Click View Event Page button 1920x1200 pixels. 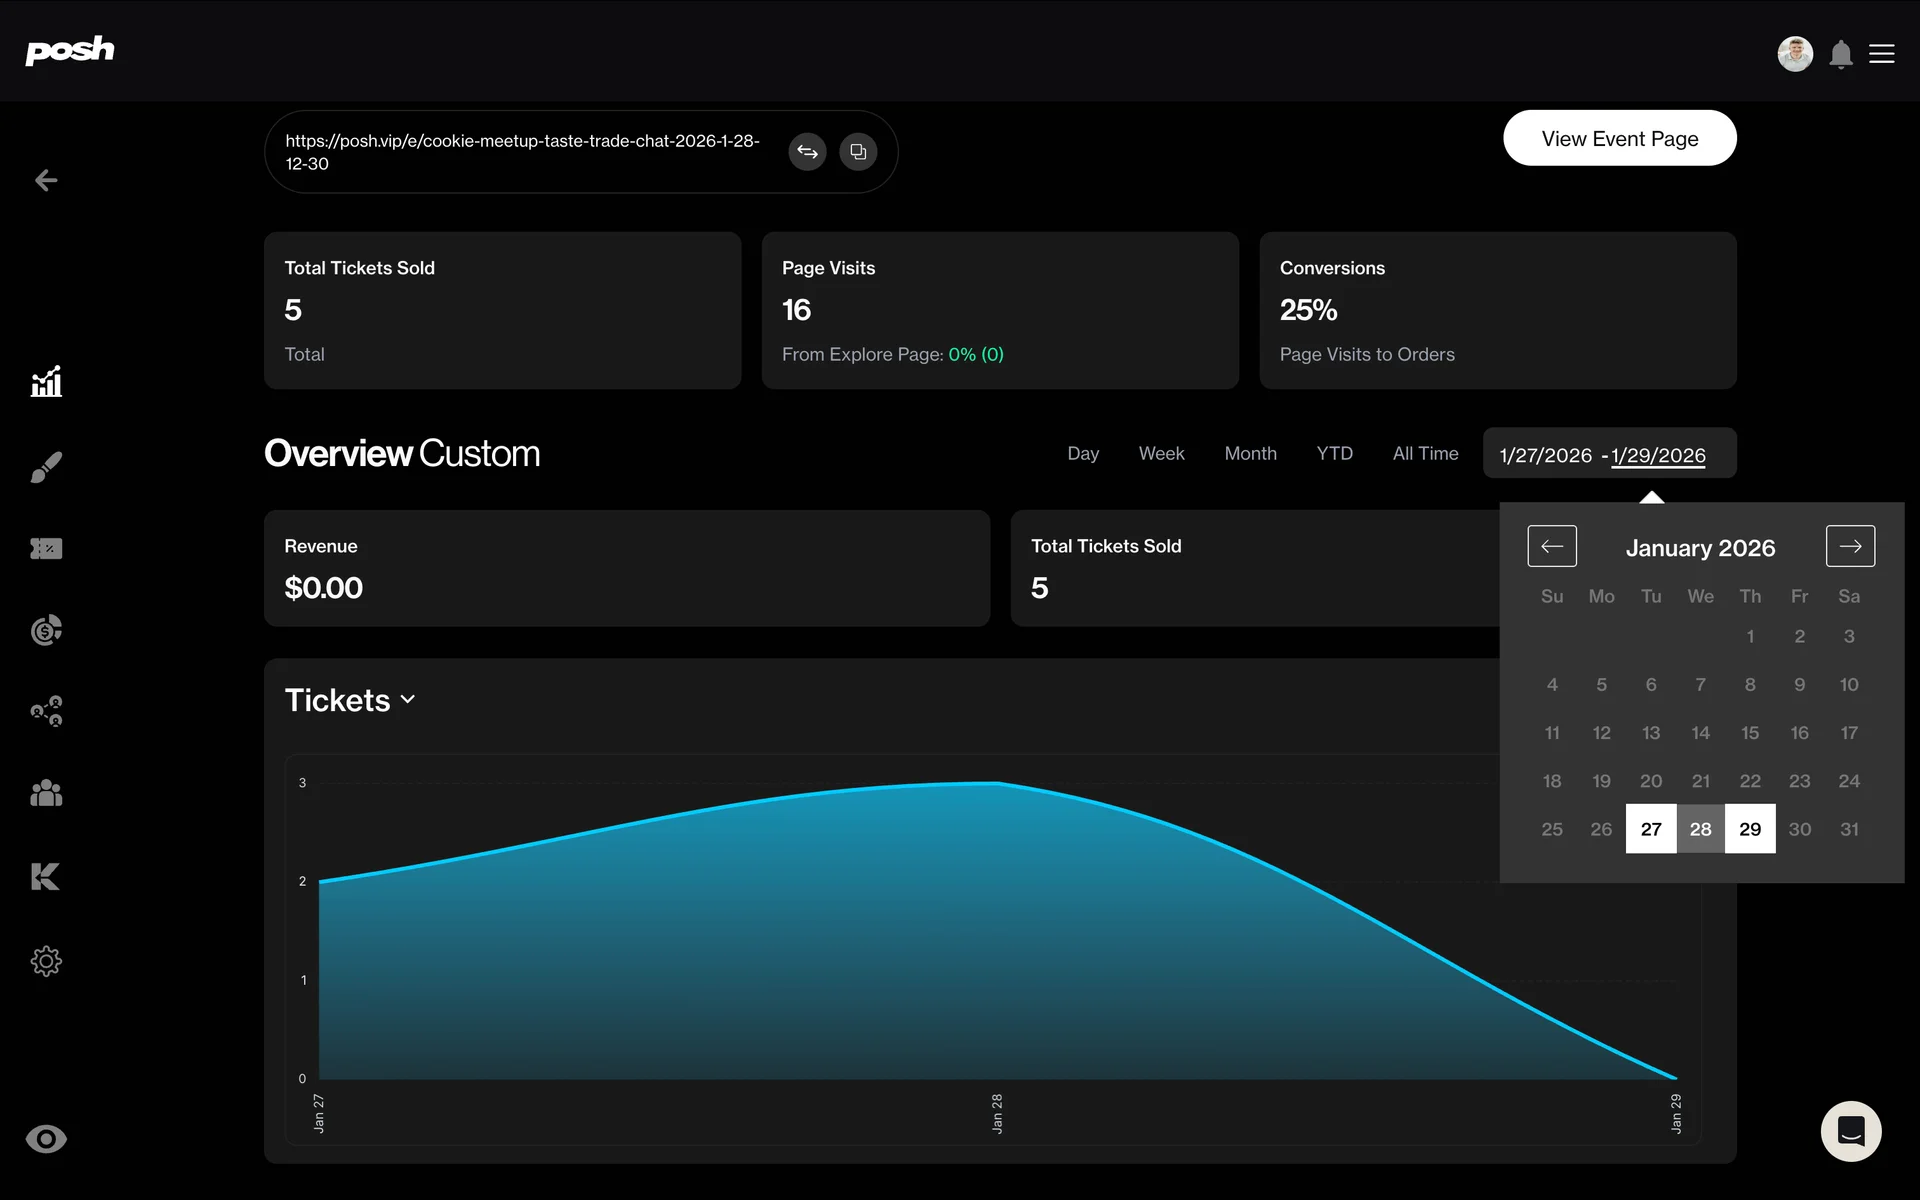(x=1619, y=138)
